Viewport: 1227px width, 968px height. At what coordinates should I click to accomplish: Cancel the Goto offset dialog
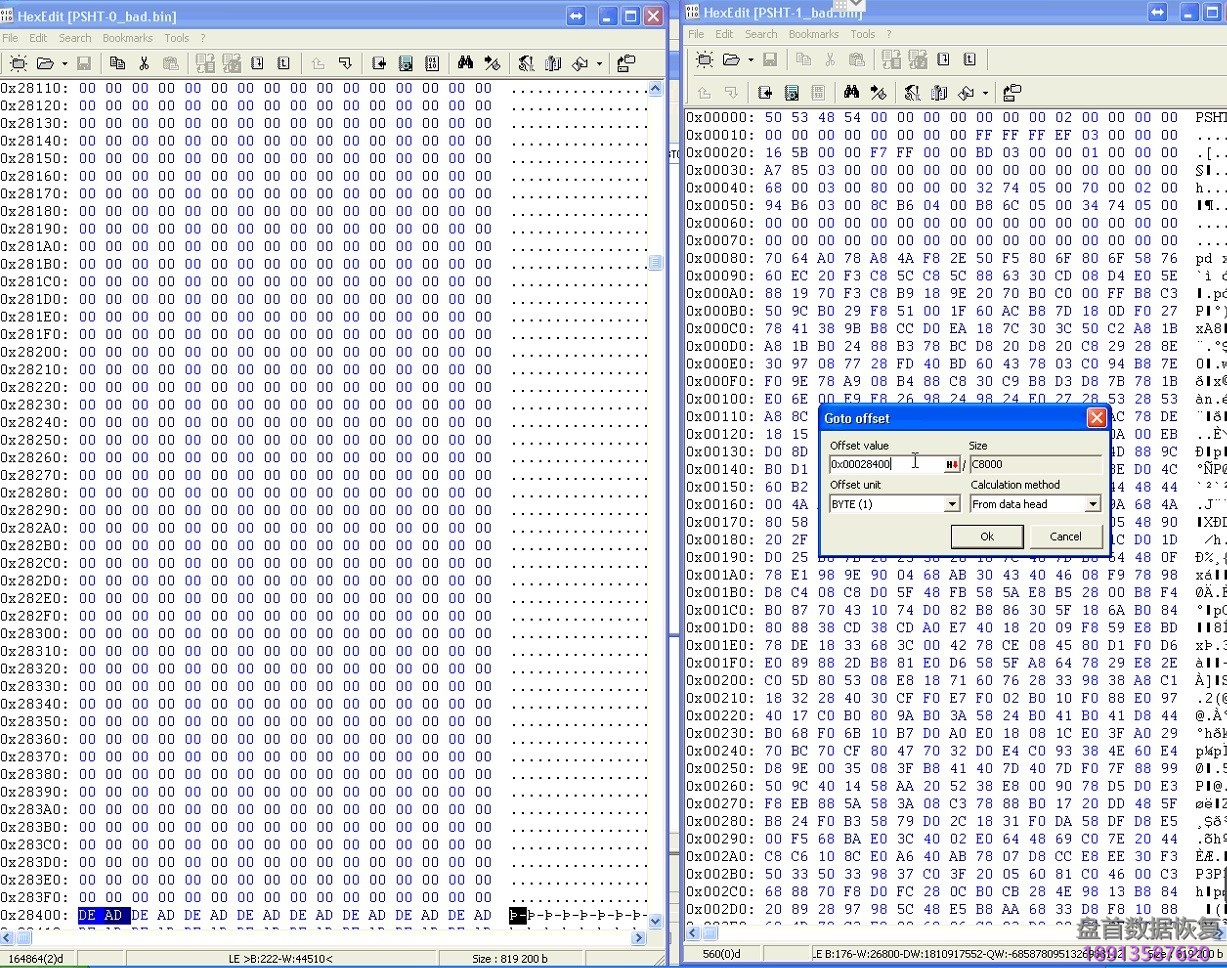[x=1066, y=536]
